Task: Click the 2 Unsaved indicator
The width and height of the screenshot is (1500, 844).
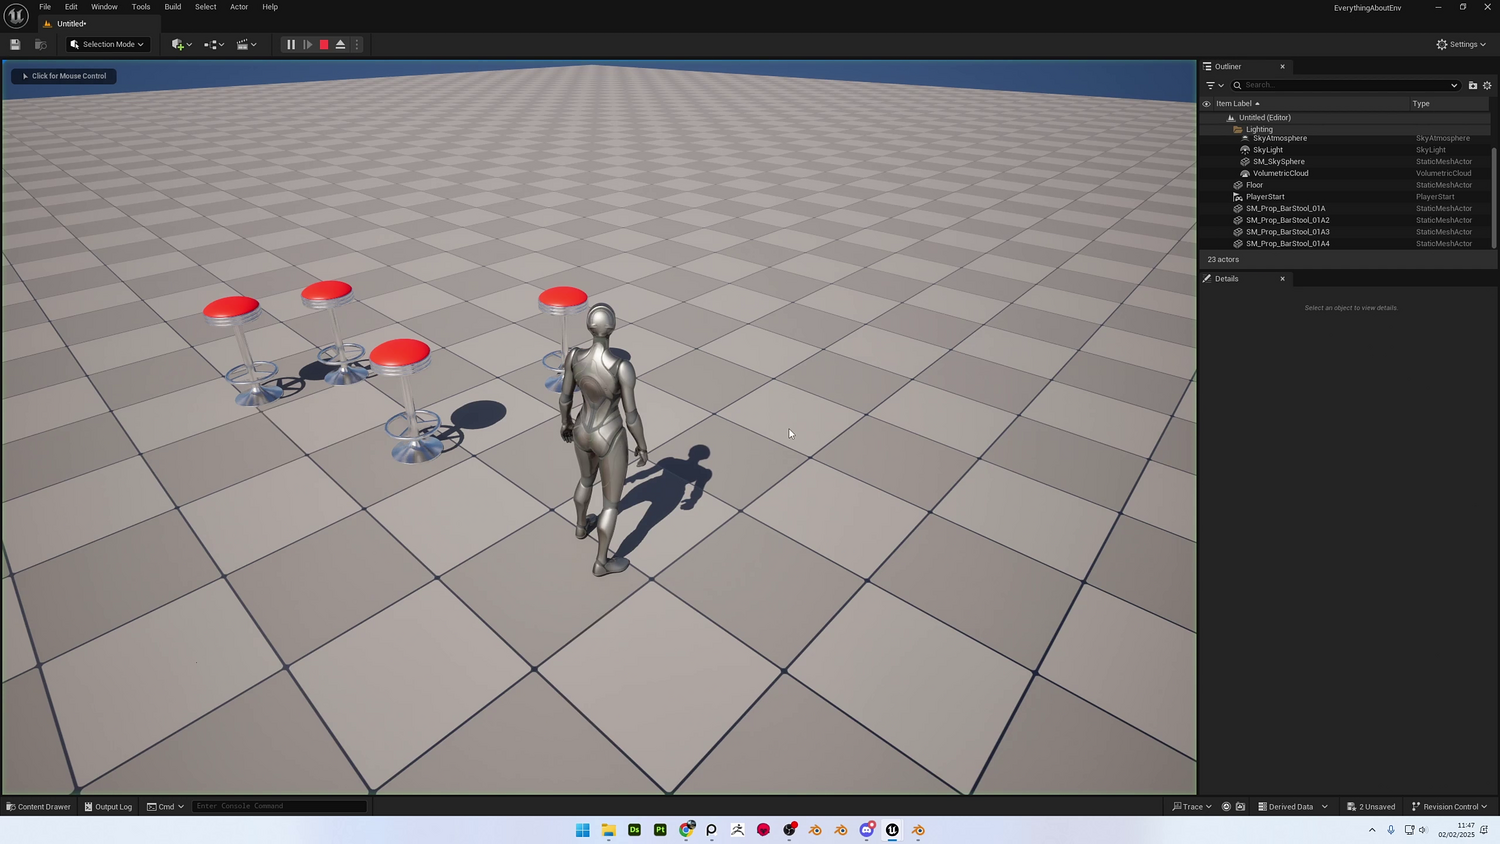Action: 1371,807
